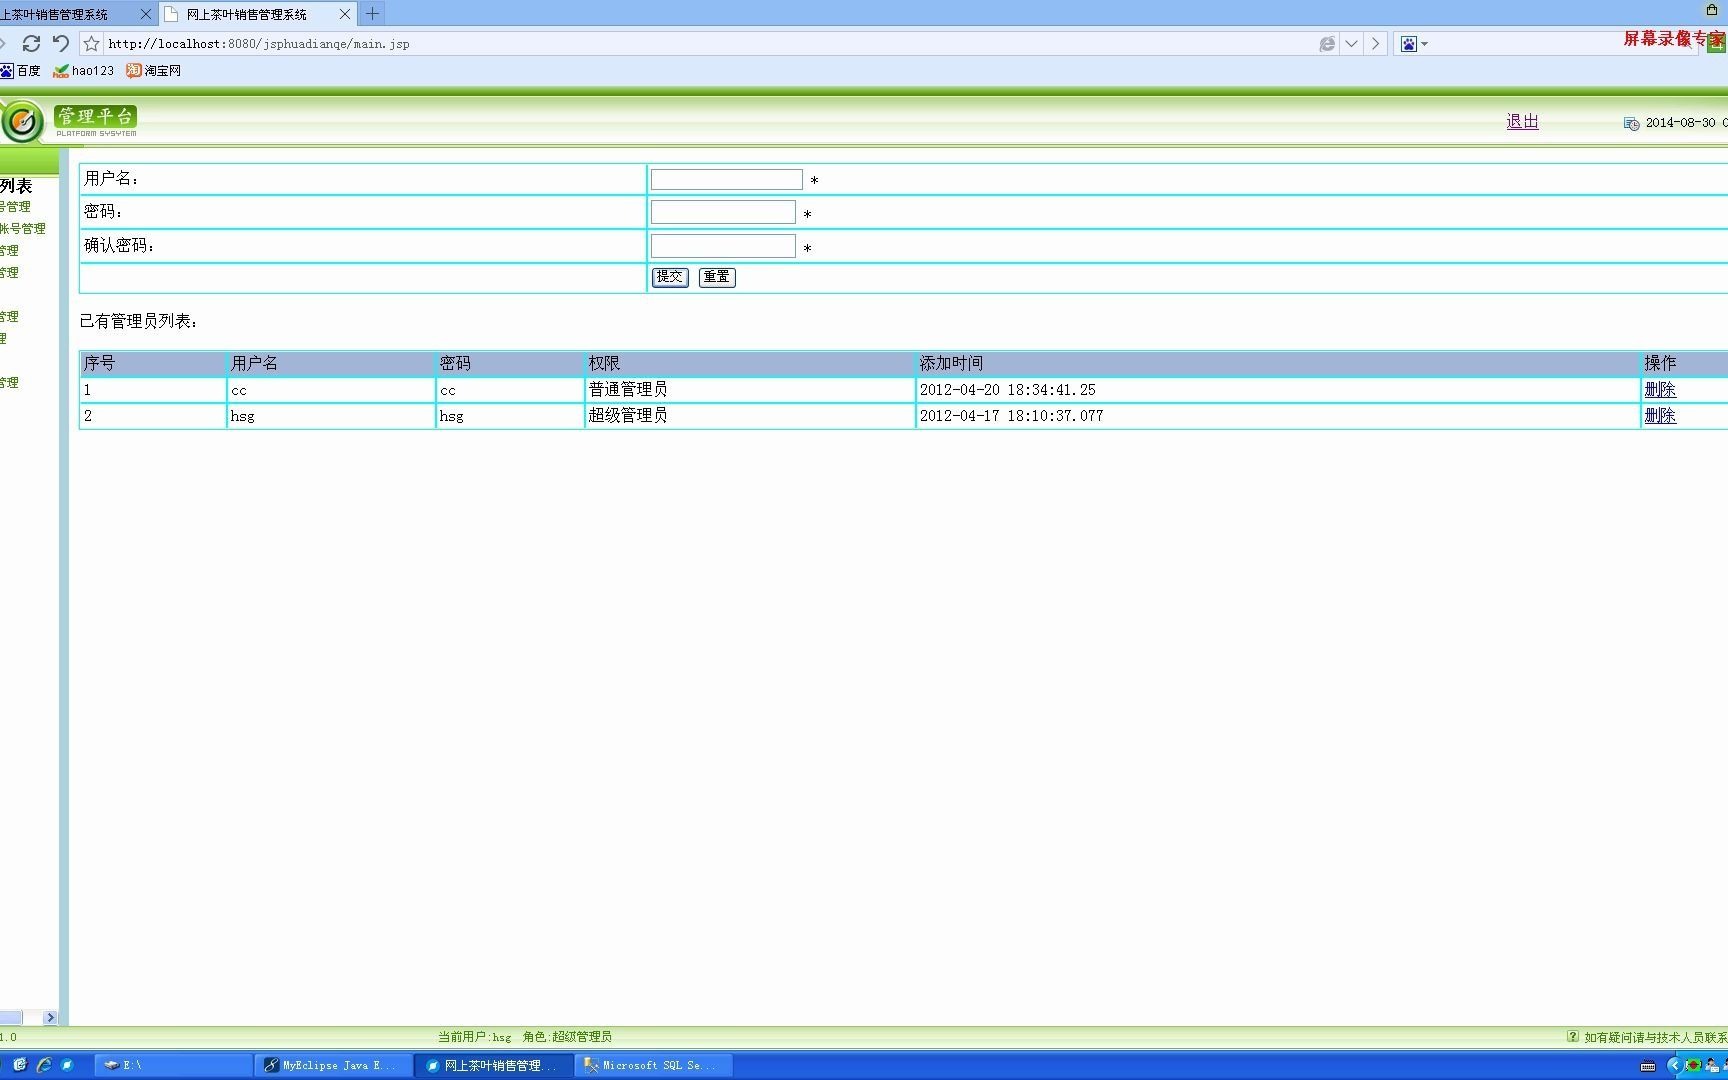The height and width of the screenshot is (1080, 1728).
Task: Close the active 网上茶叶销售管理系统 tab
Action: pos(345,14)
